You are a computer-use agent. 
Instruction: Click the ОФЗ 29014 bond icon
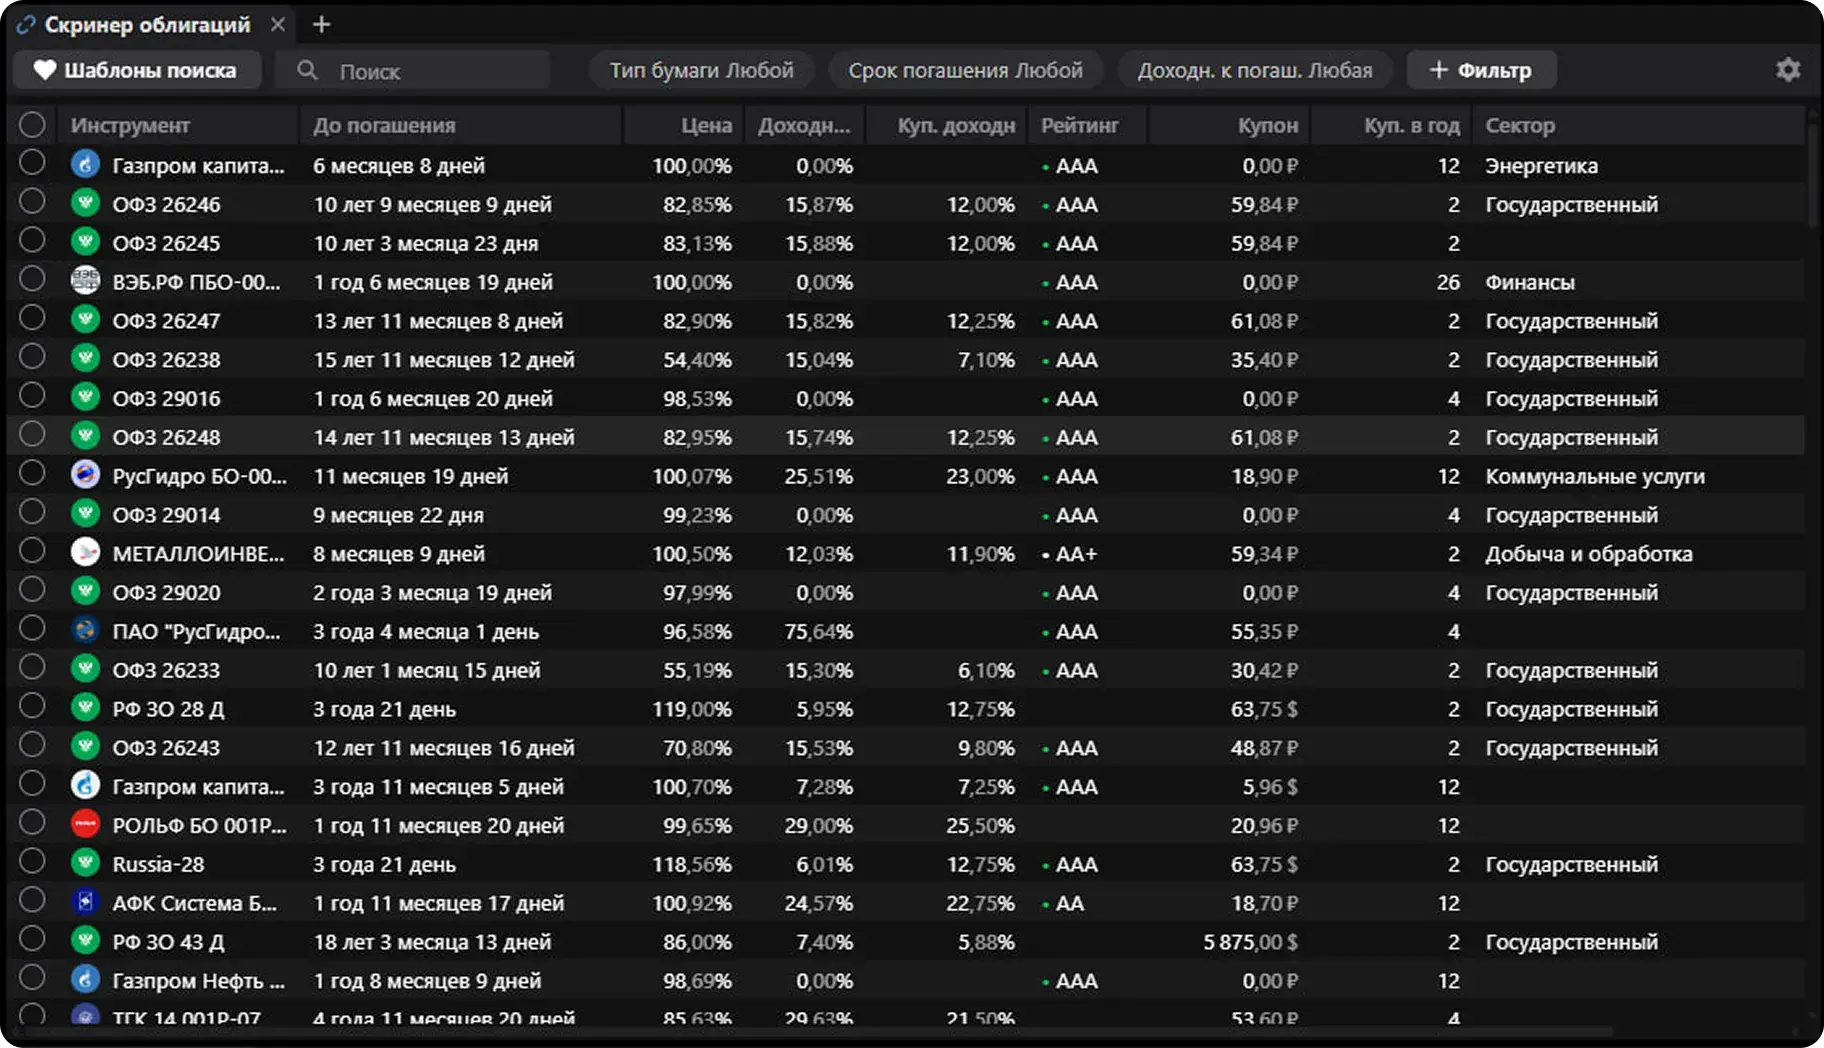[85, 514]
